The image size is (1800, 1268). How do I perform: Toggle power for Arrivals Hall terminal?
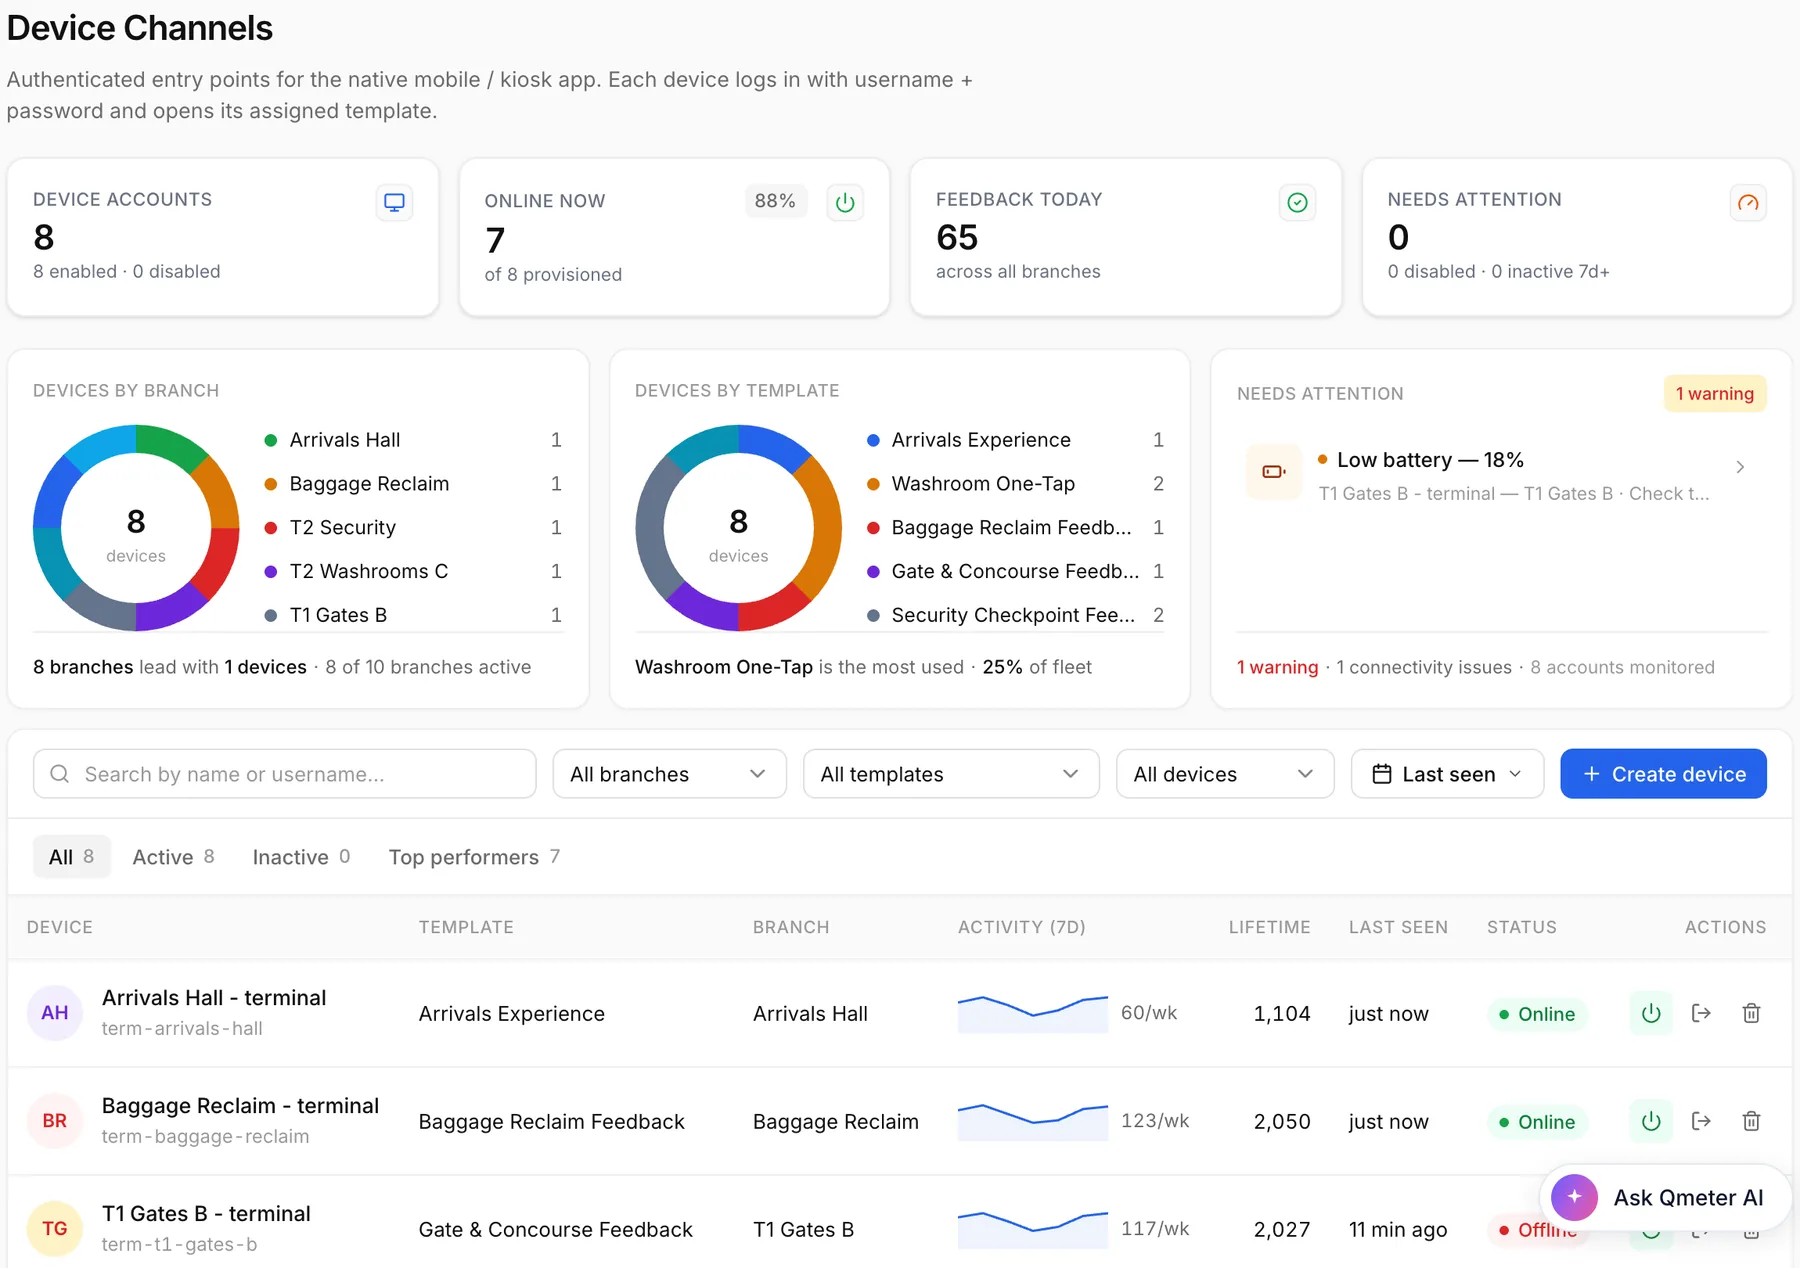pyautogui.click(x=1651, y=1013)
